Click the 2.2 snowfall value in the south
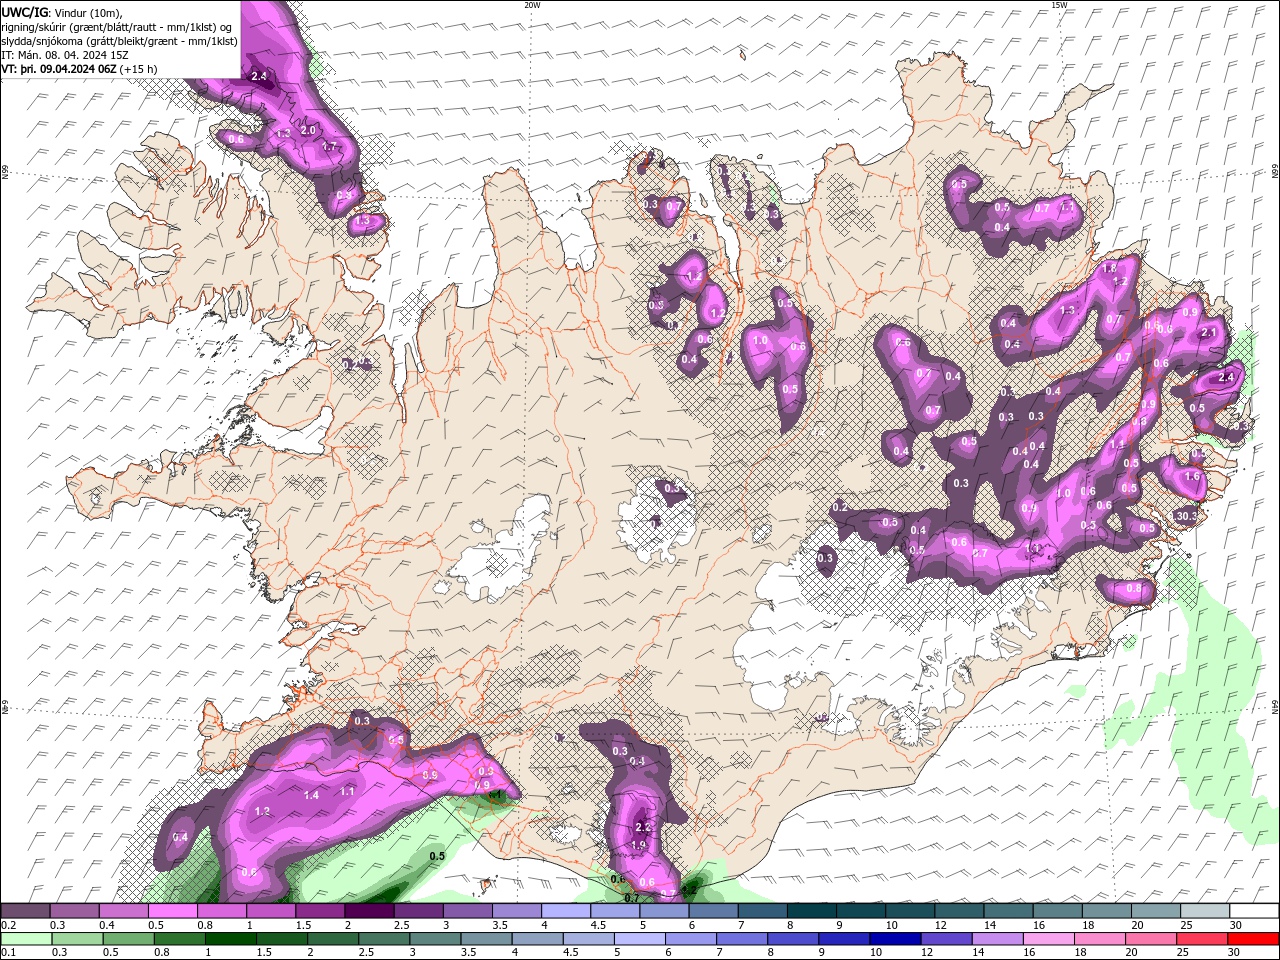 [x=643, y=827]
